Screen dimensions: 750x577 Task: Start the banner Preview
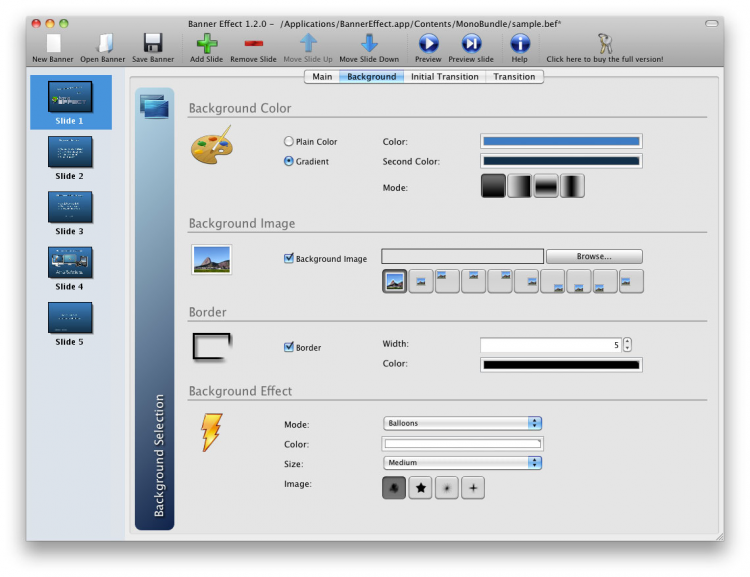pos(428,44)
